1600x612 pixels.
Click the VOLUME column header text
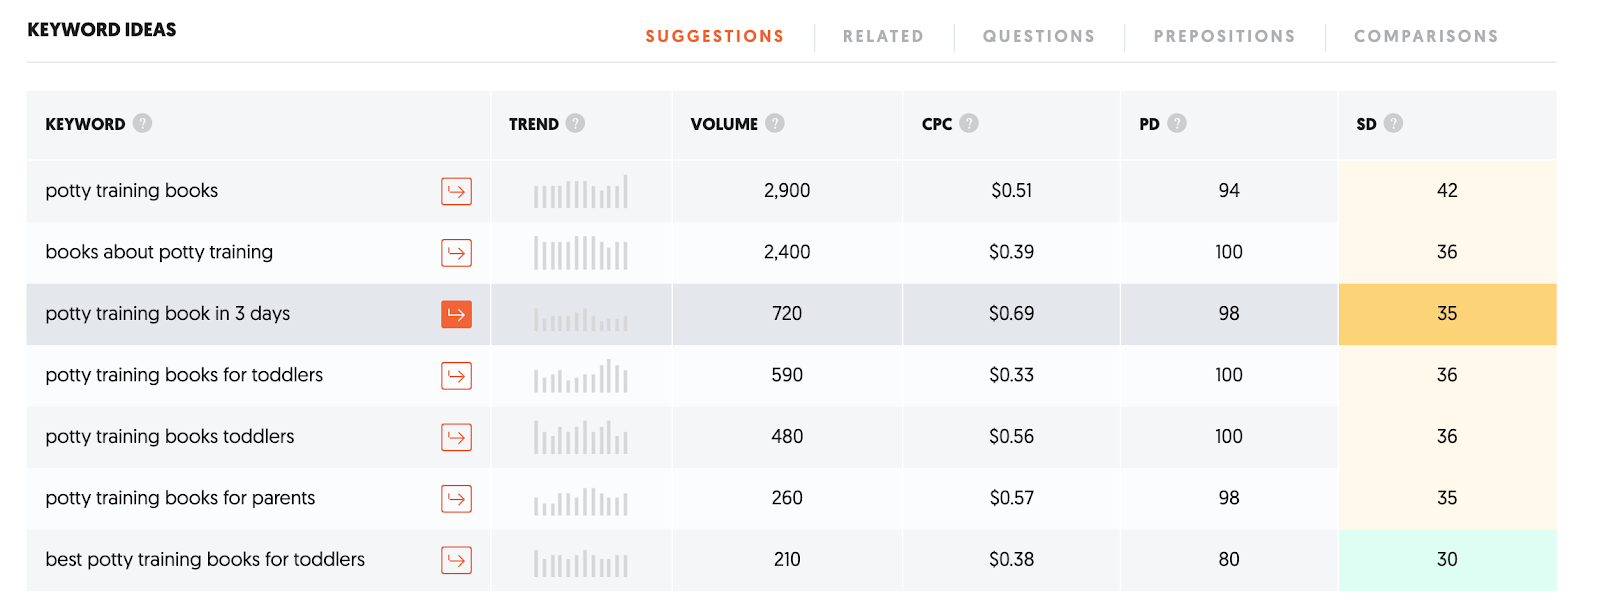click(724, 124)
